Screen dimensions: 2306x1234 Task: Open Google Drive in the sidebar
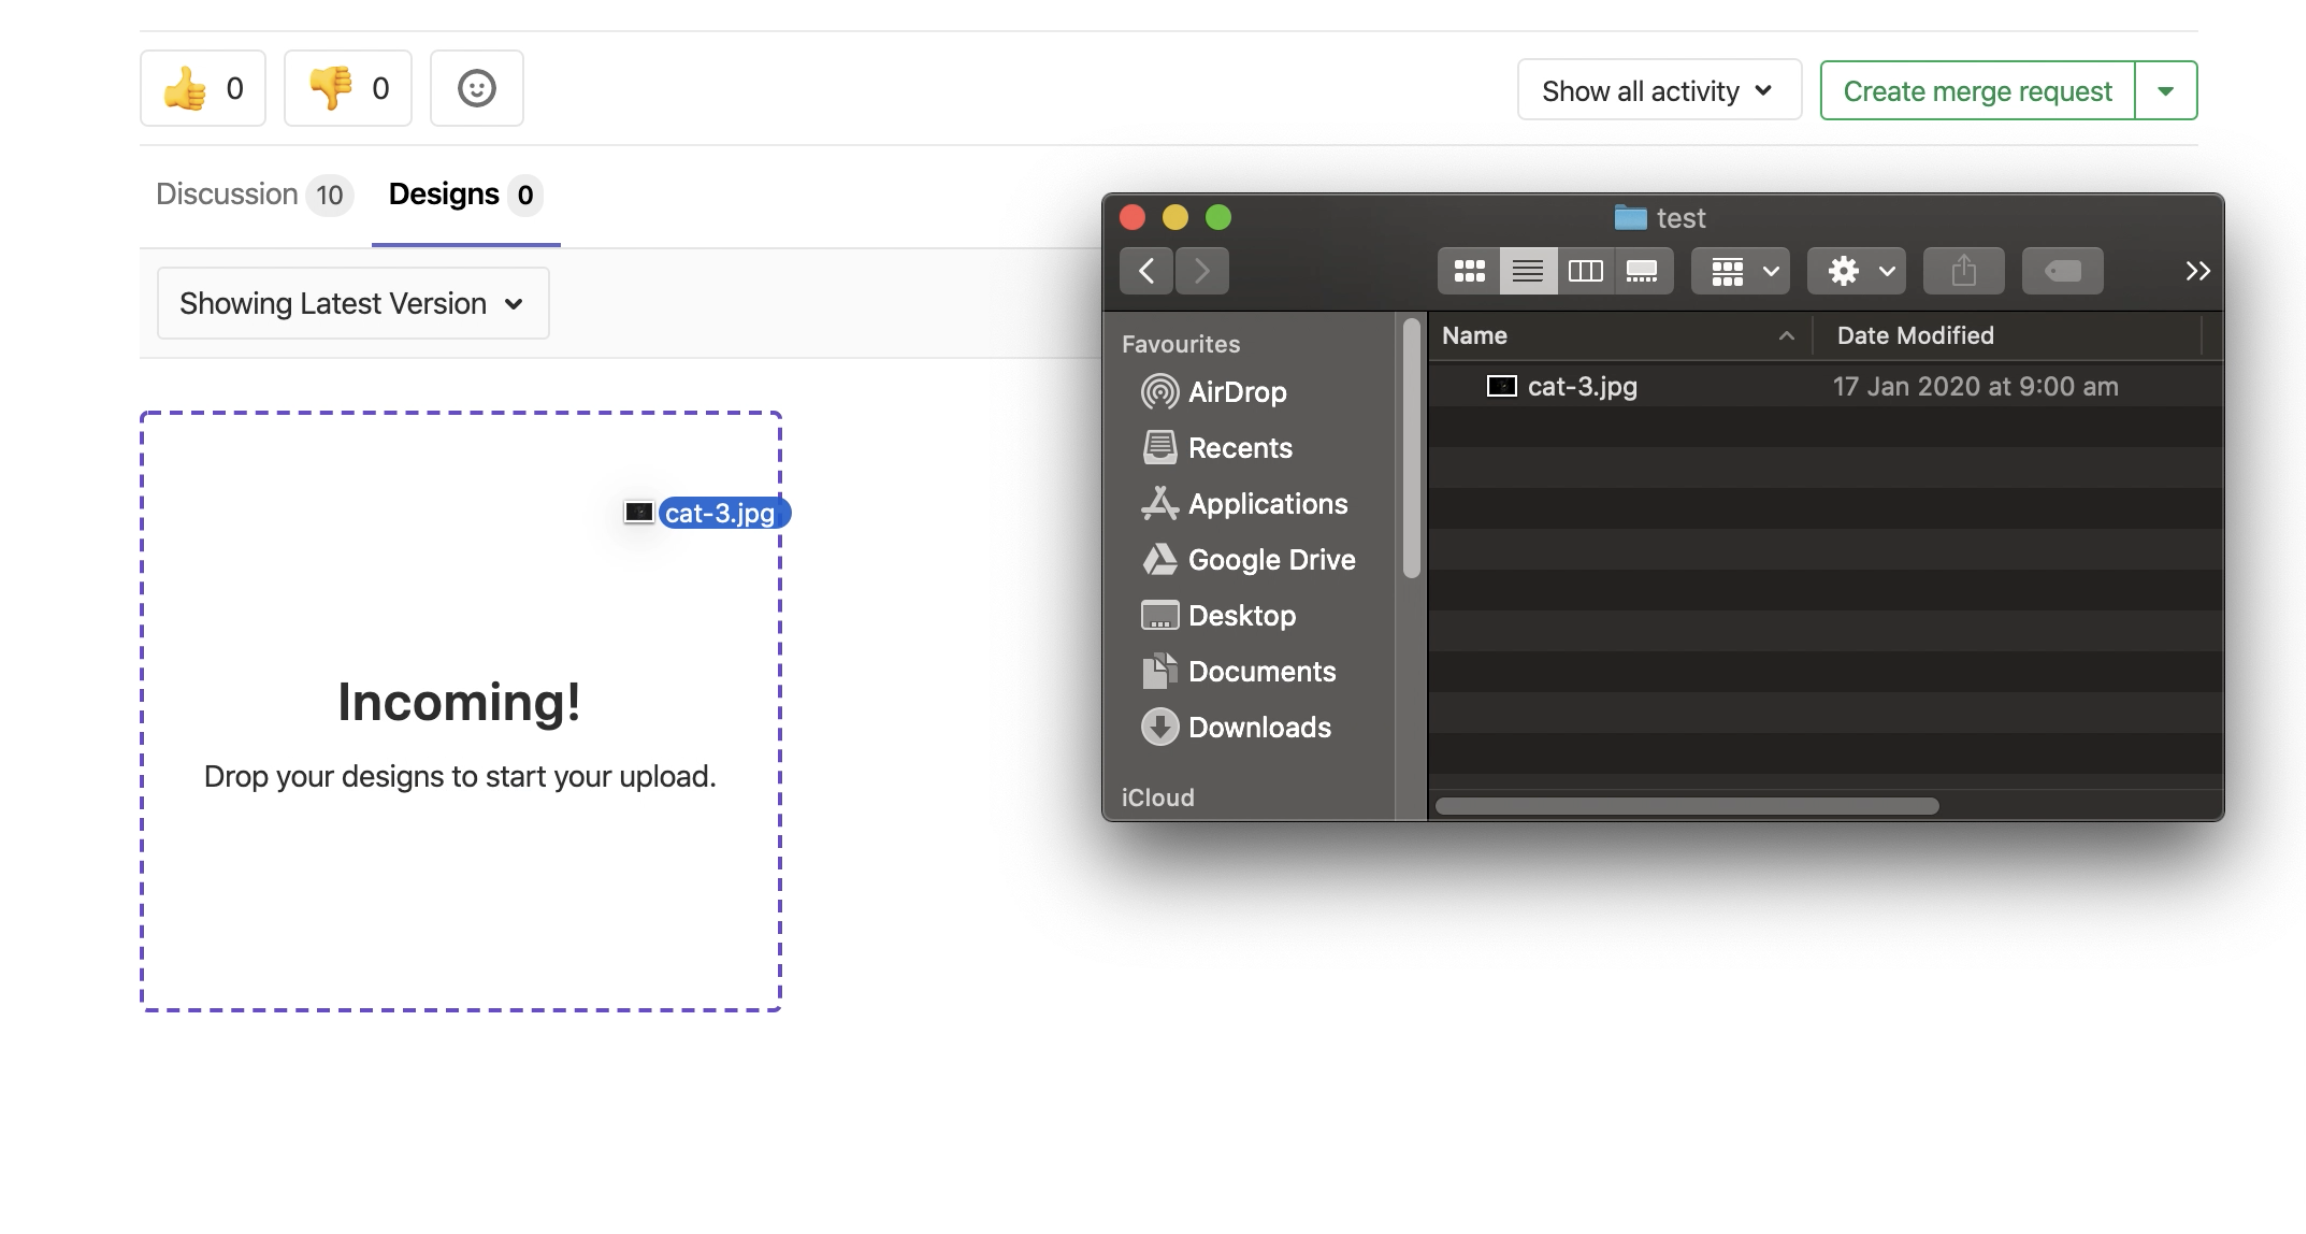(1271, 559)
